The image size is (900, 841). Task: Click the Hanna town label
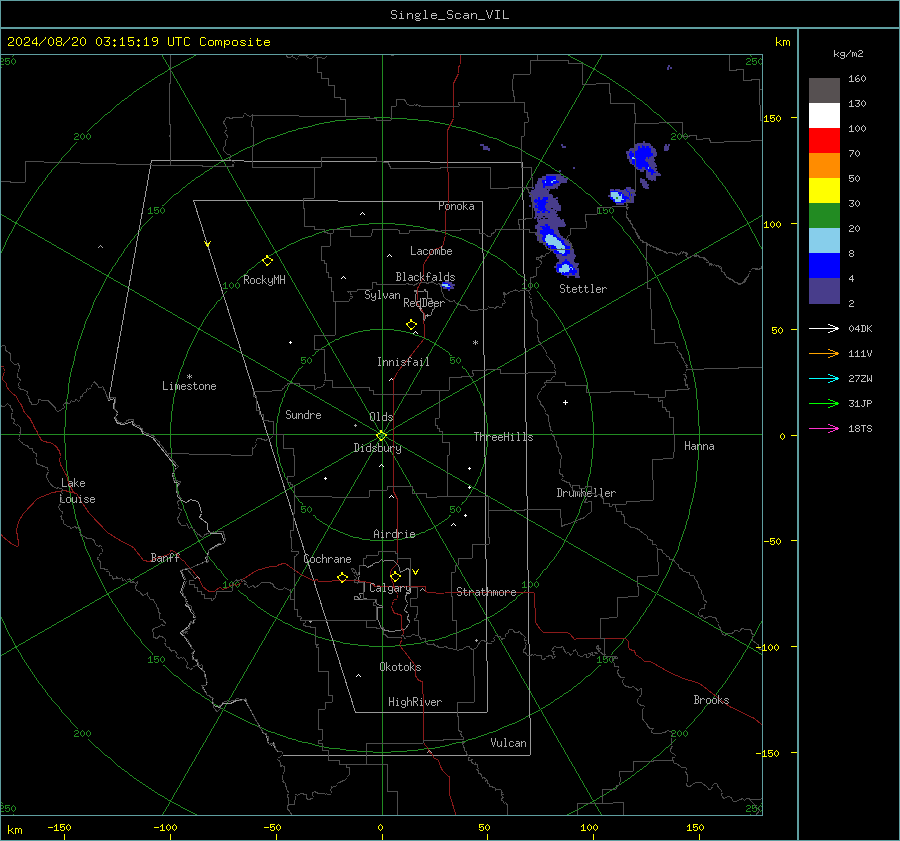tap(699, 446)
